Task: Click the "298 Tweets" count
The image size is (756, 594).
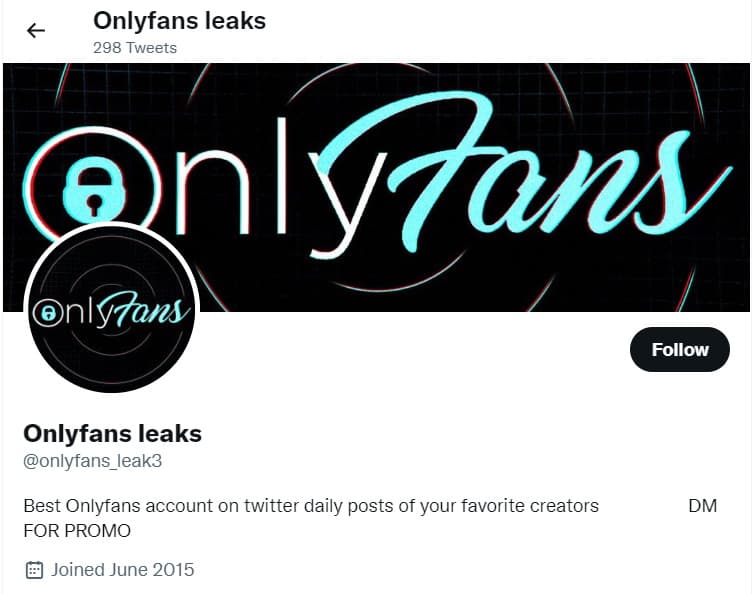Action: tap(134, 47)
